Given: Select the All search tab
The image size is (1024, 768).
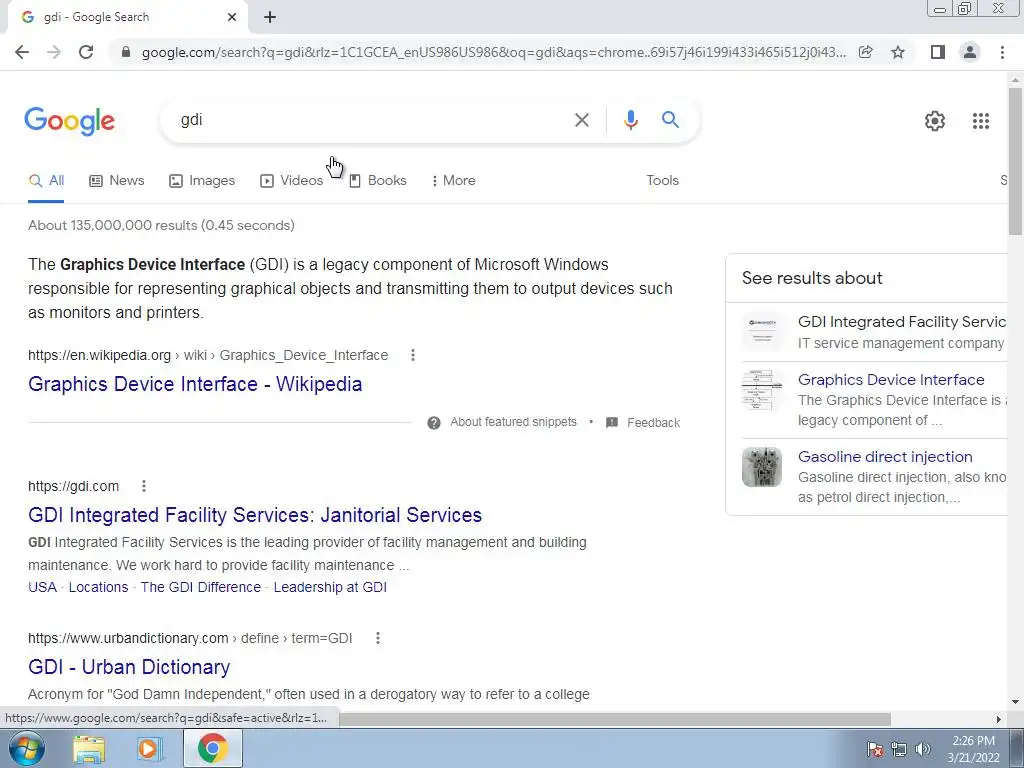Looking at the screenshot, I should pyautogui.click(x=46, y=181).
